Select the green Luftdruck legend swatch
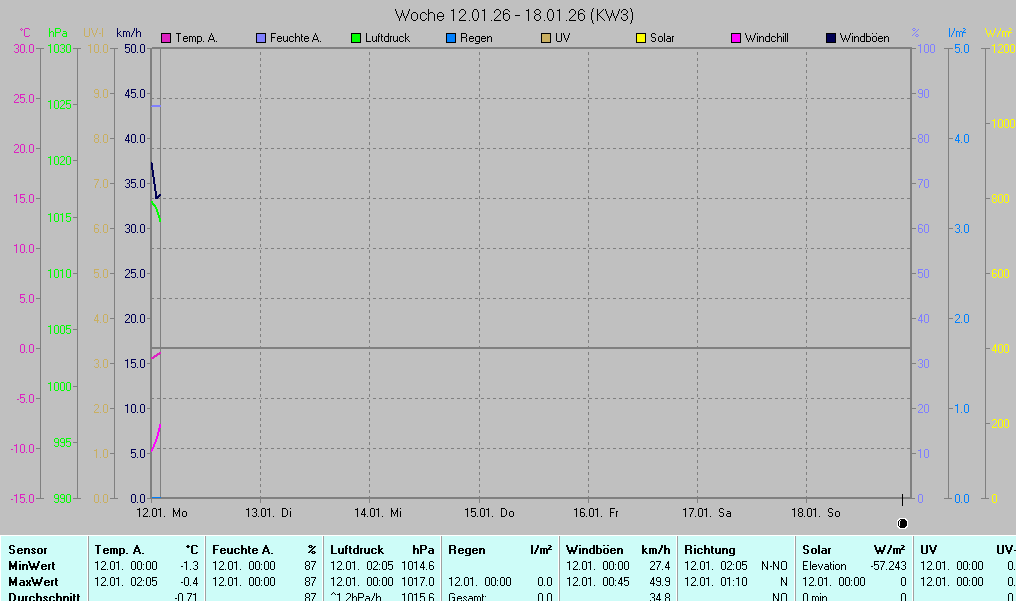 356,38
